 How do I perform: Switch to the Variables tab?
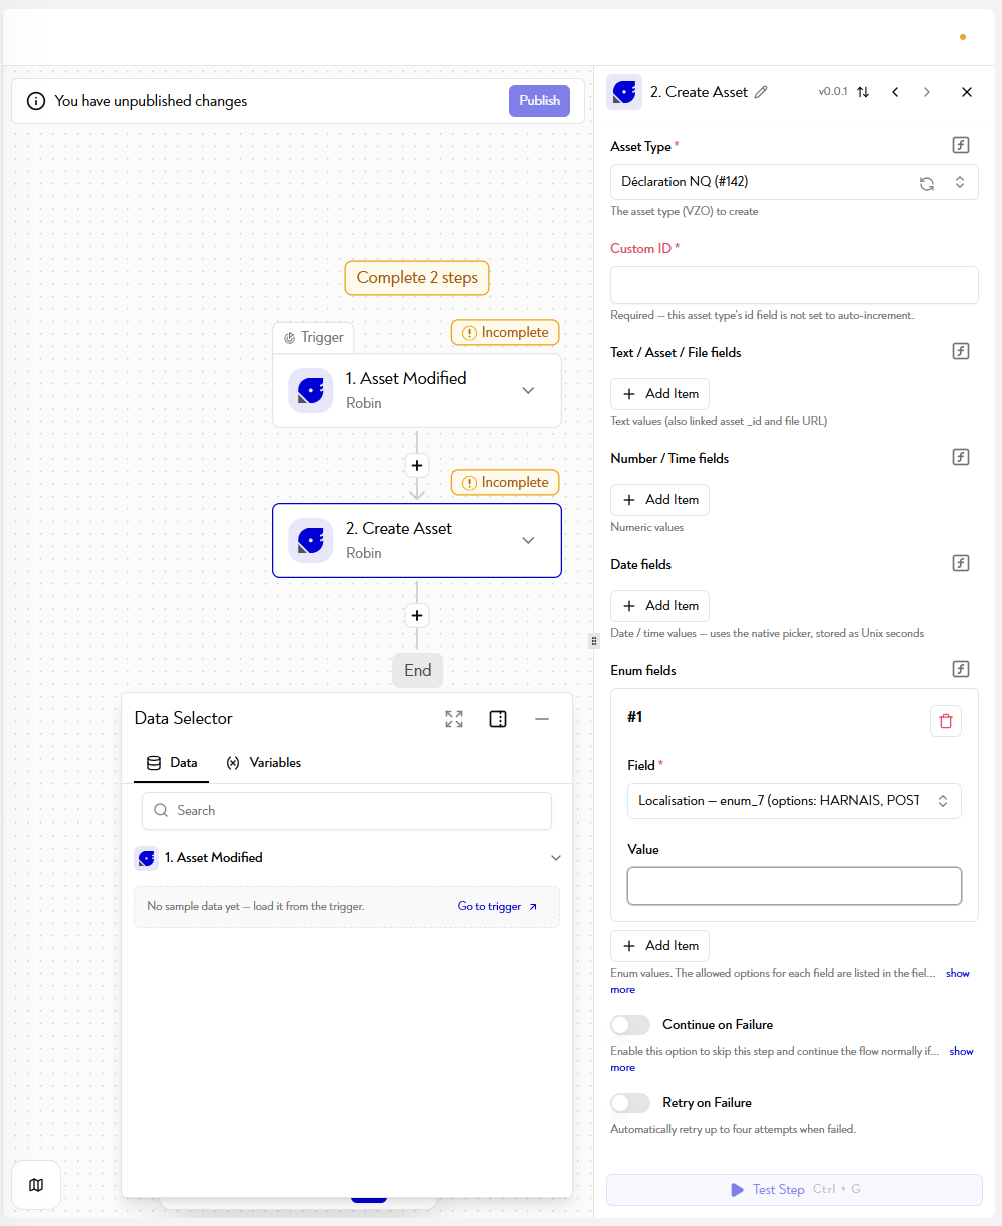pyautogui.click(x=264, y=763)
